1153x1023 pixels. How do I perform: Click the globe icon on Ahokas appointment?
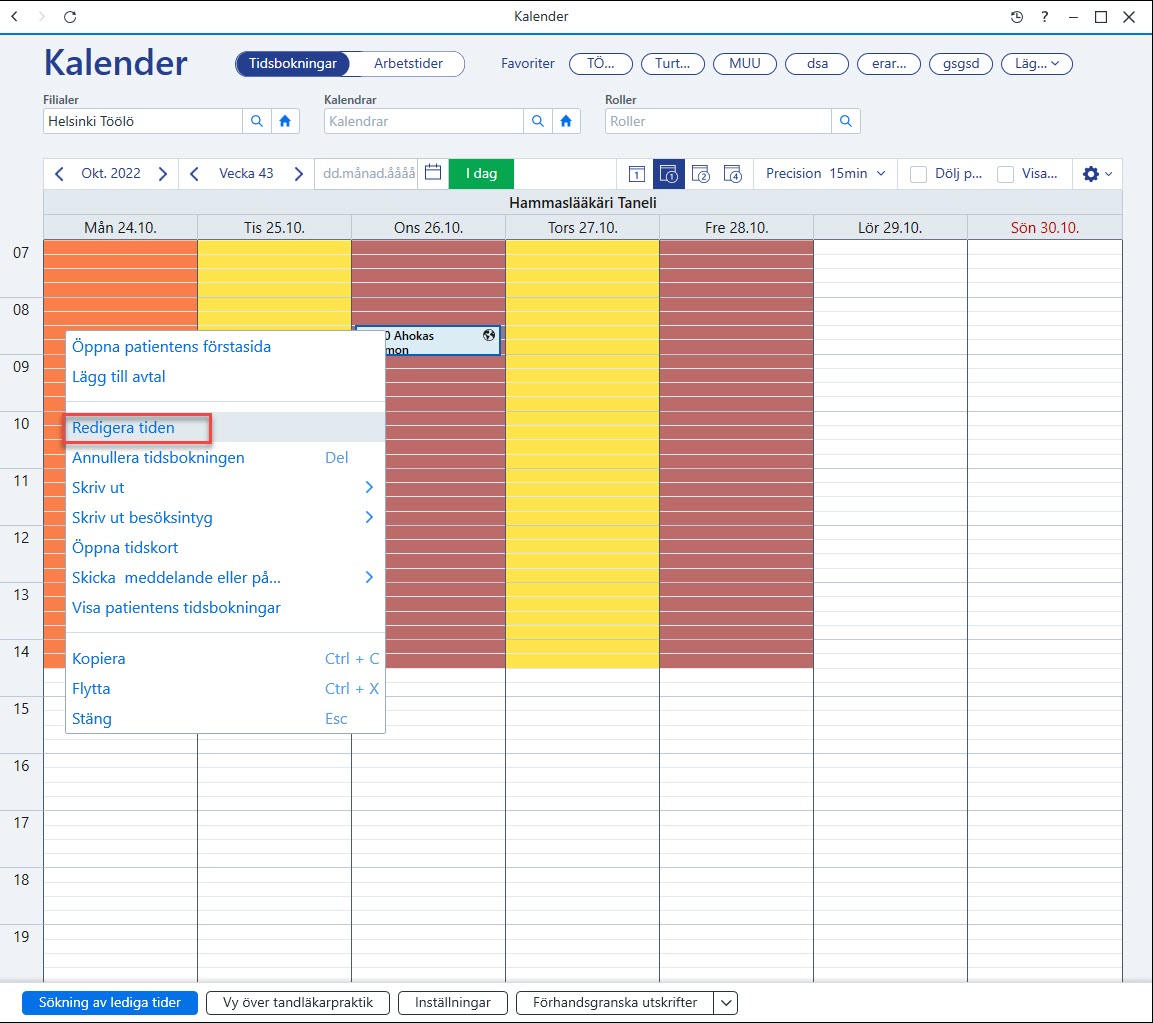coord(489,335)
